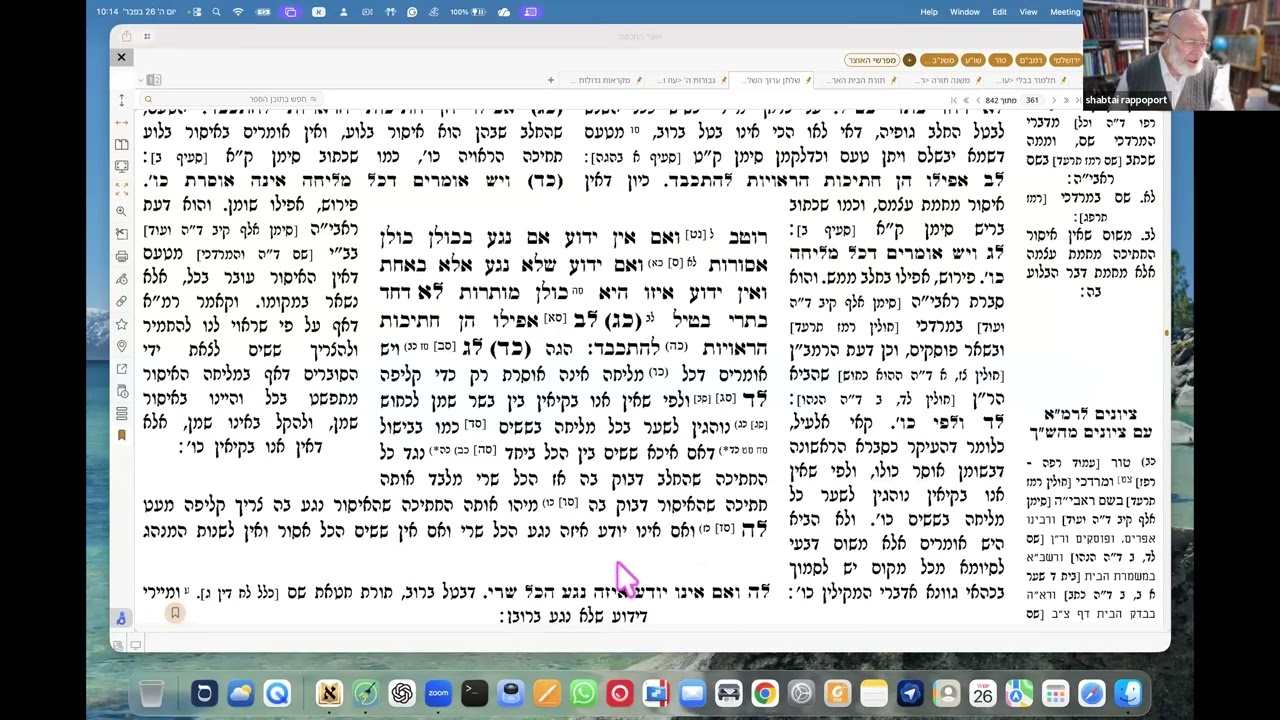Open Window menu in the menu bar

point(964,12)
